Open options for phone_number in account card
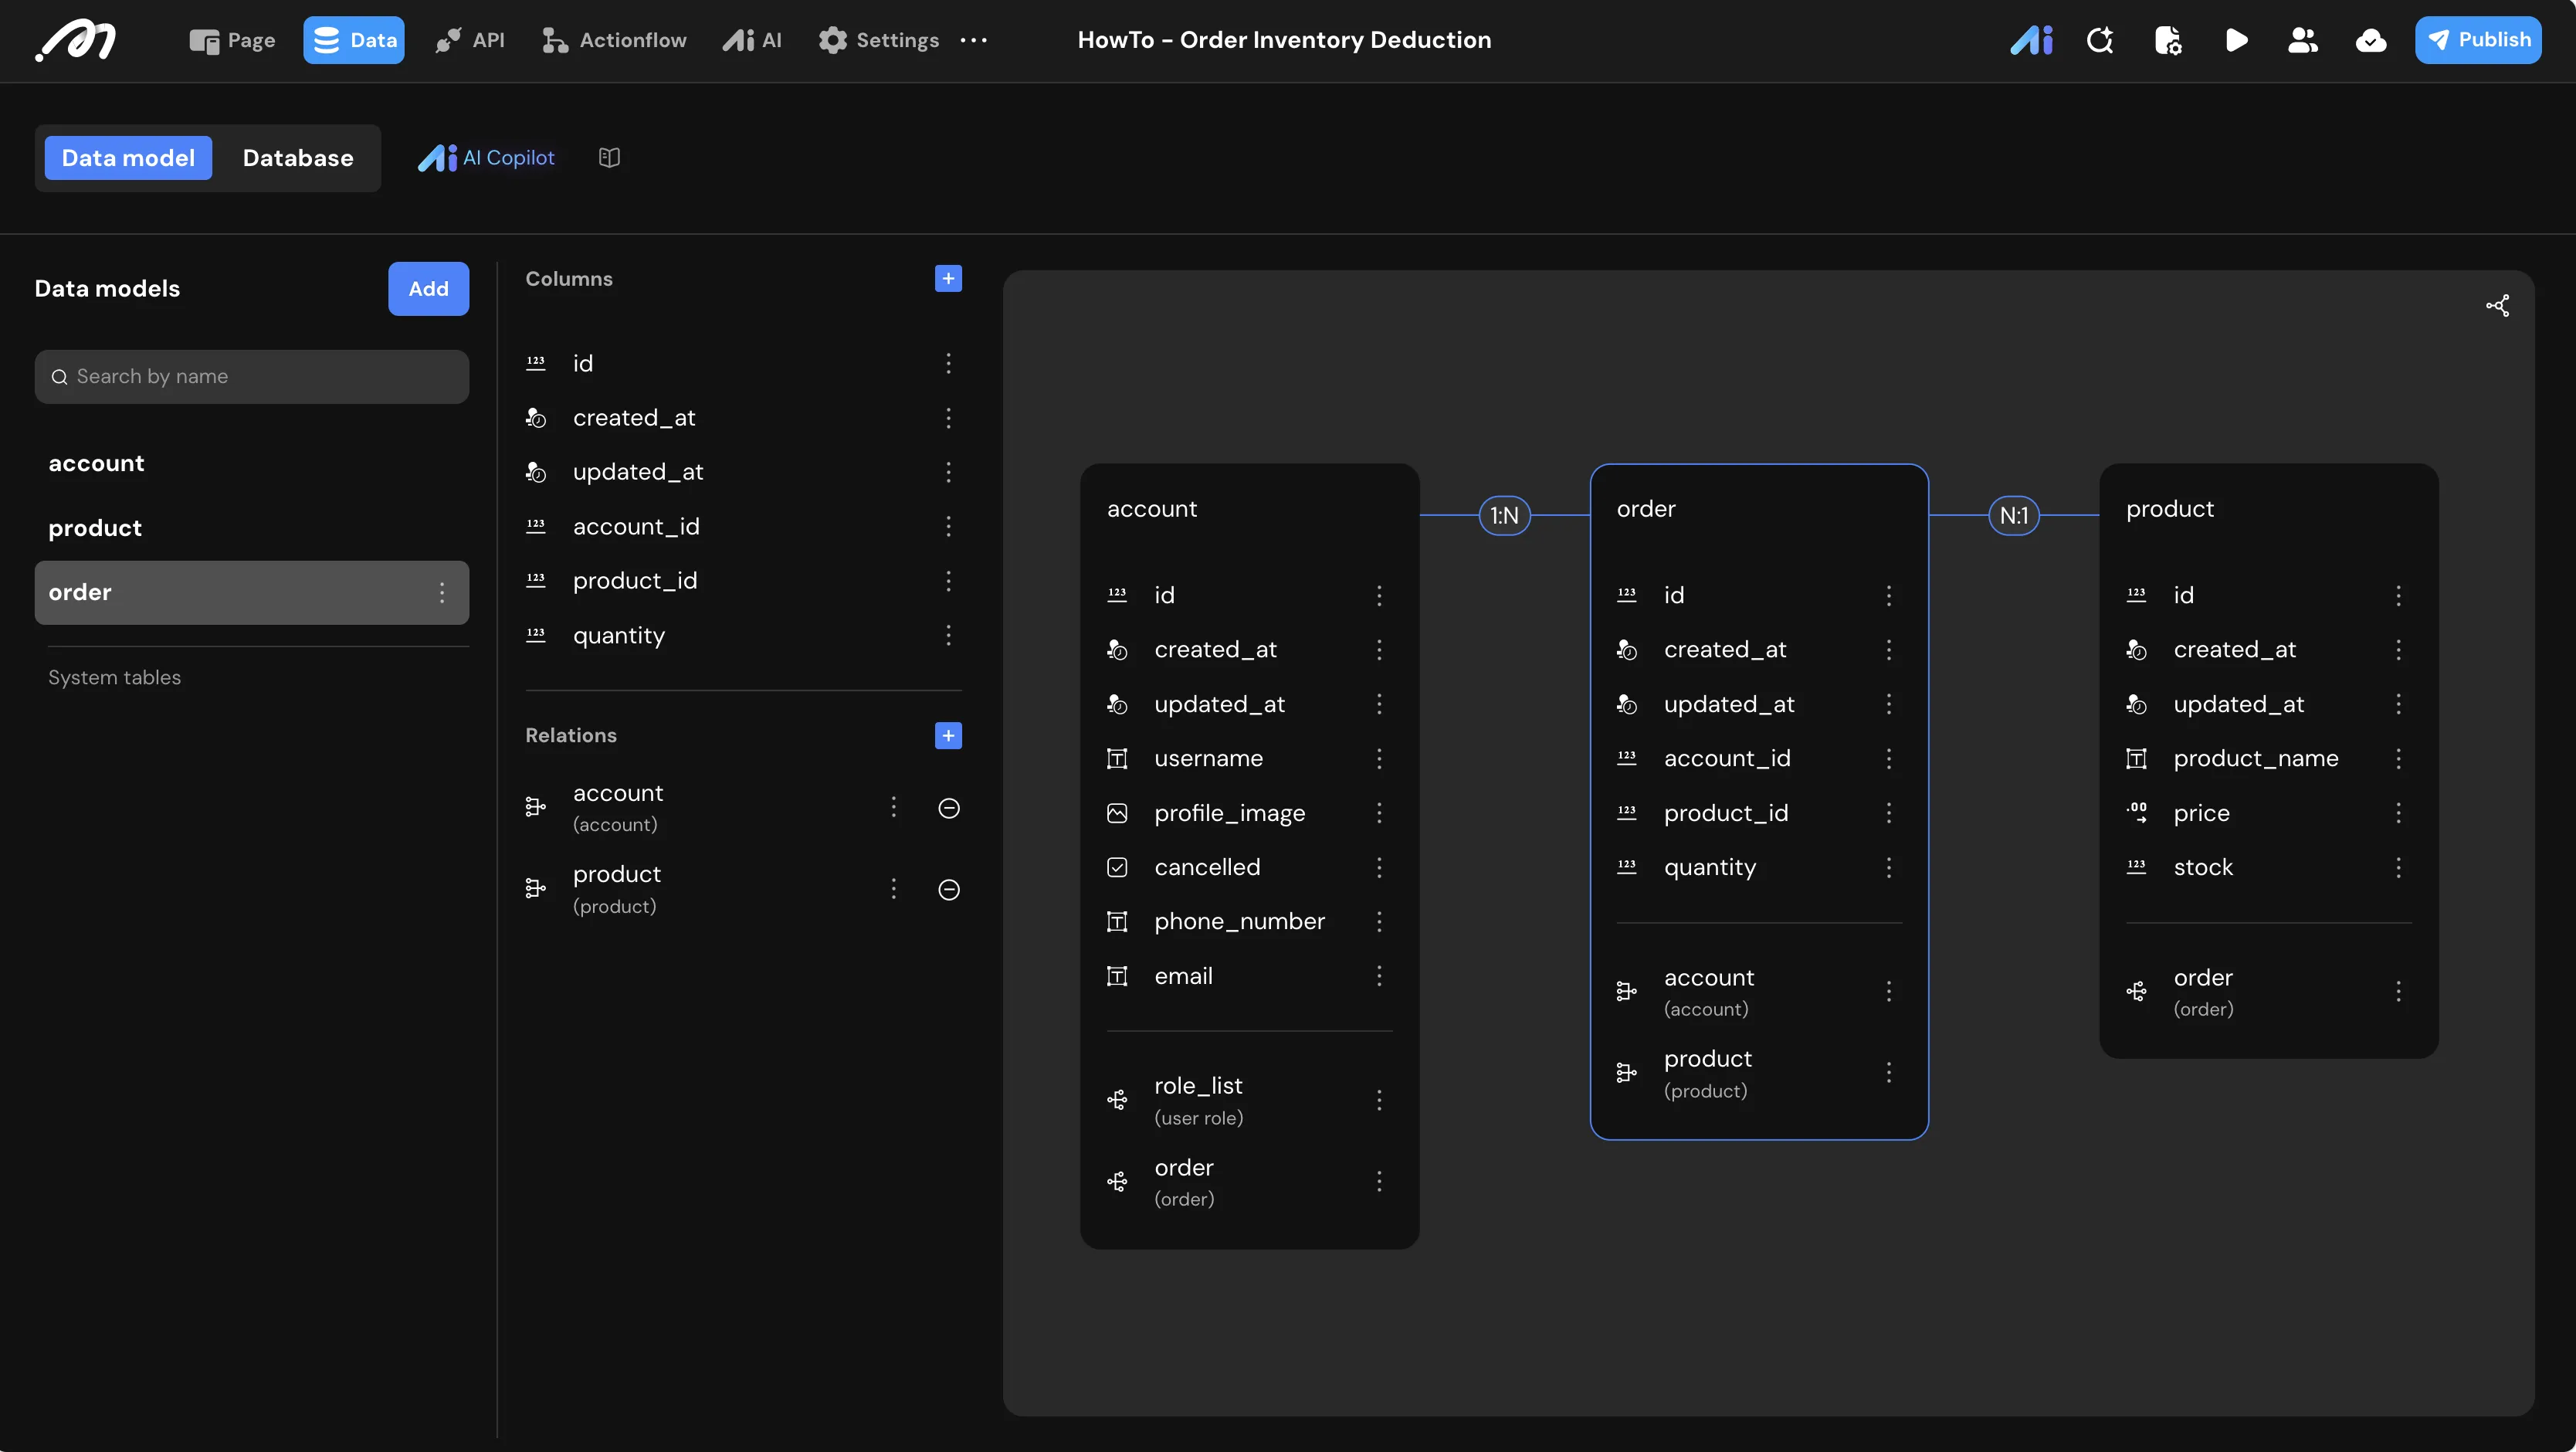The image size is (2576, 1452). point(1379,921)
